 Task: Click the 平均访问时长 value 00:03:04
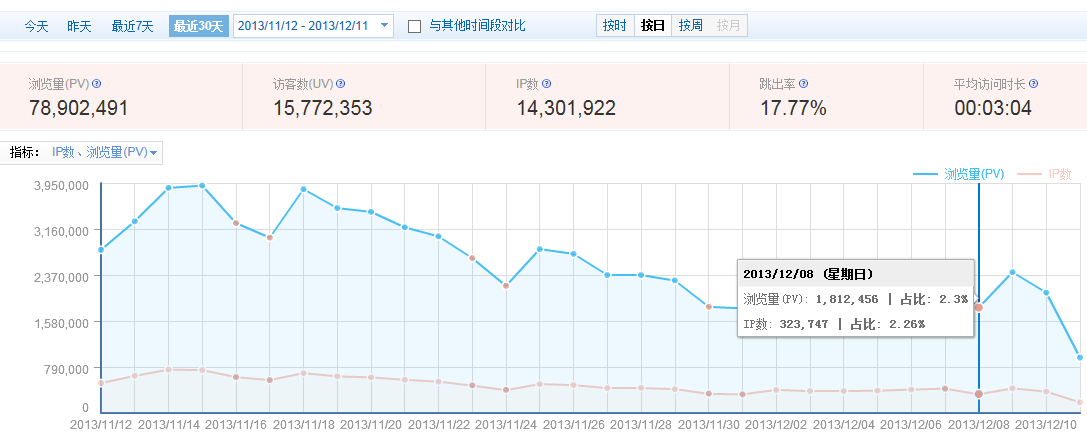coord(993,108)
